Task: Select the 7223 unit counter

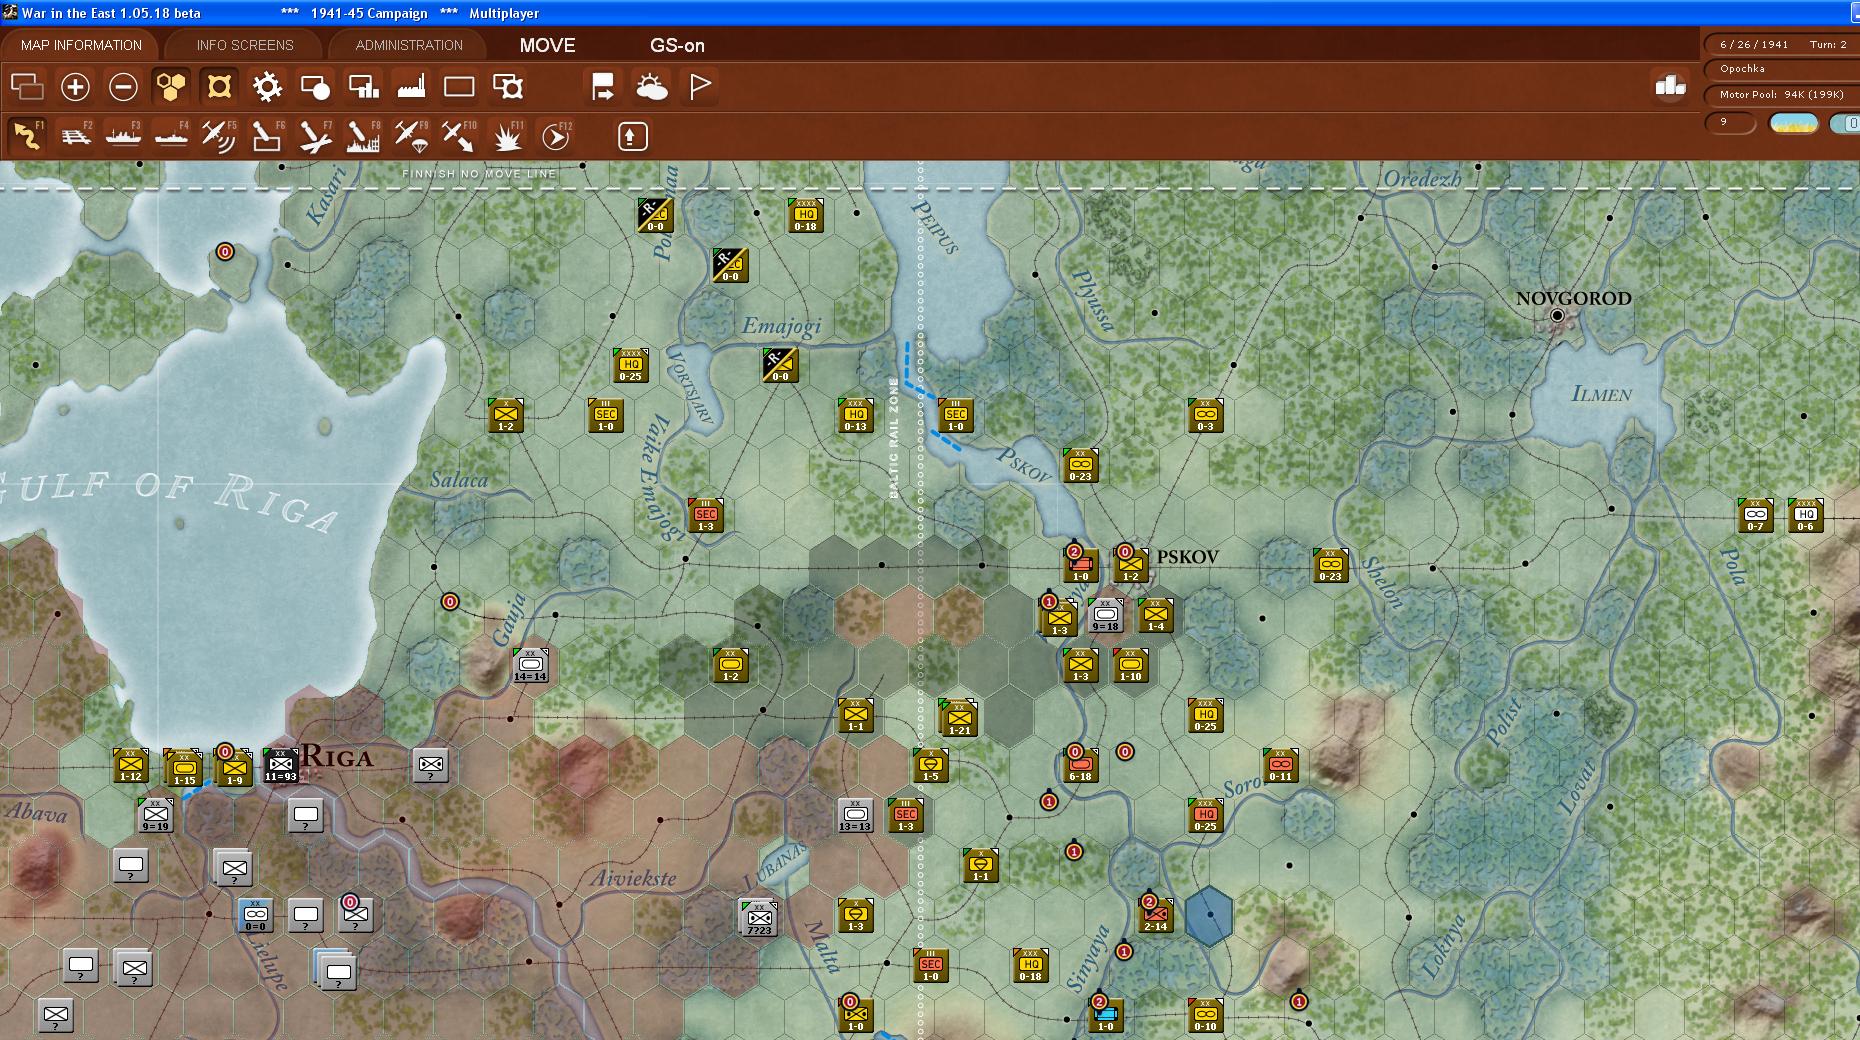Action: click(x=759, y=917)
